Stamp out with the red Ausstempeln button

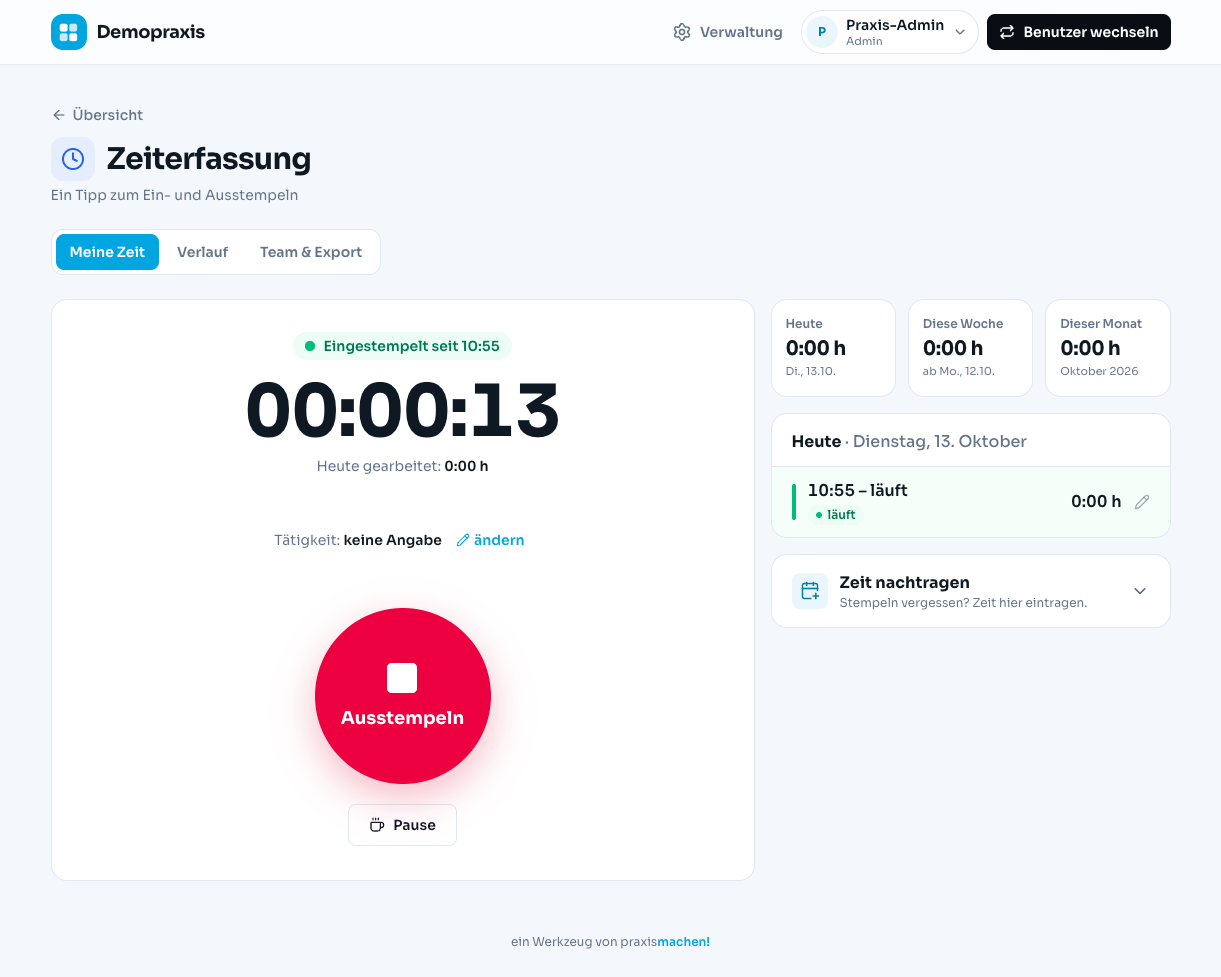(403, 696)
